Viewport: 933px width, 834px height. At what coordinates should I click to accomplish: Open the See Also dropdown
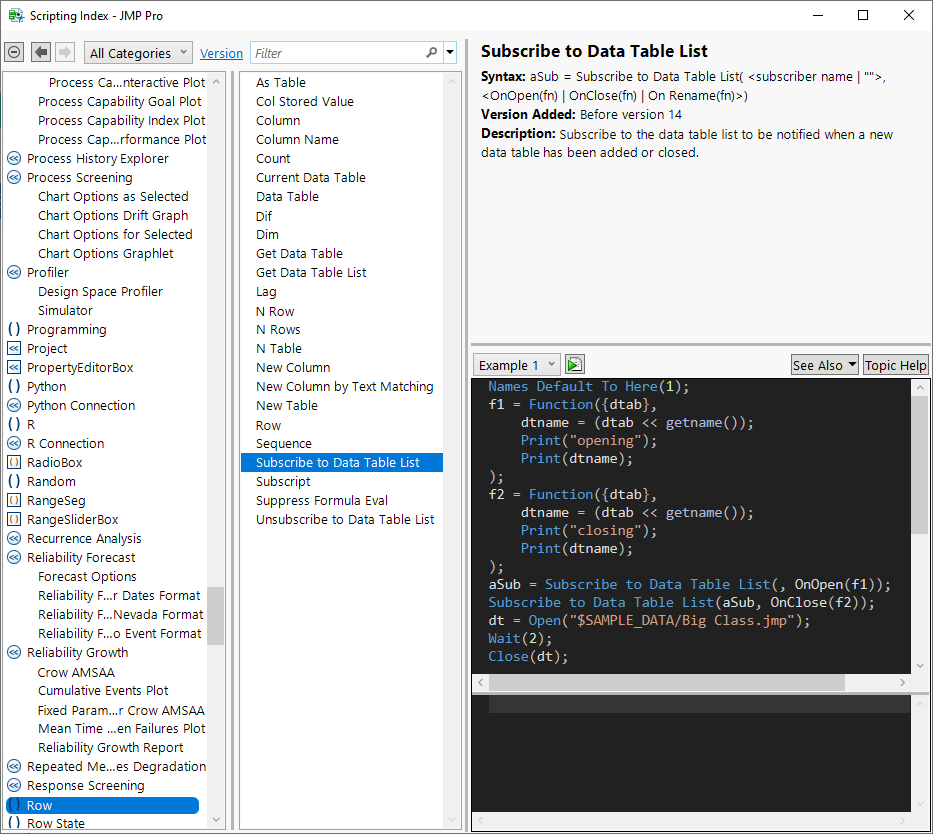coord(824,365)
